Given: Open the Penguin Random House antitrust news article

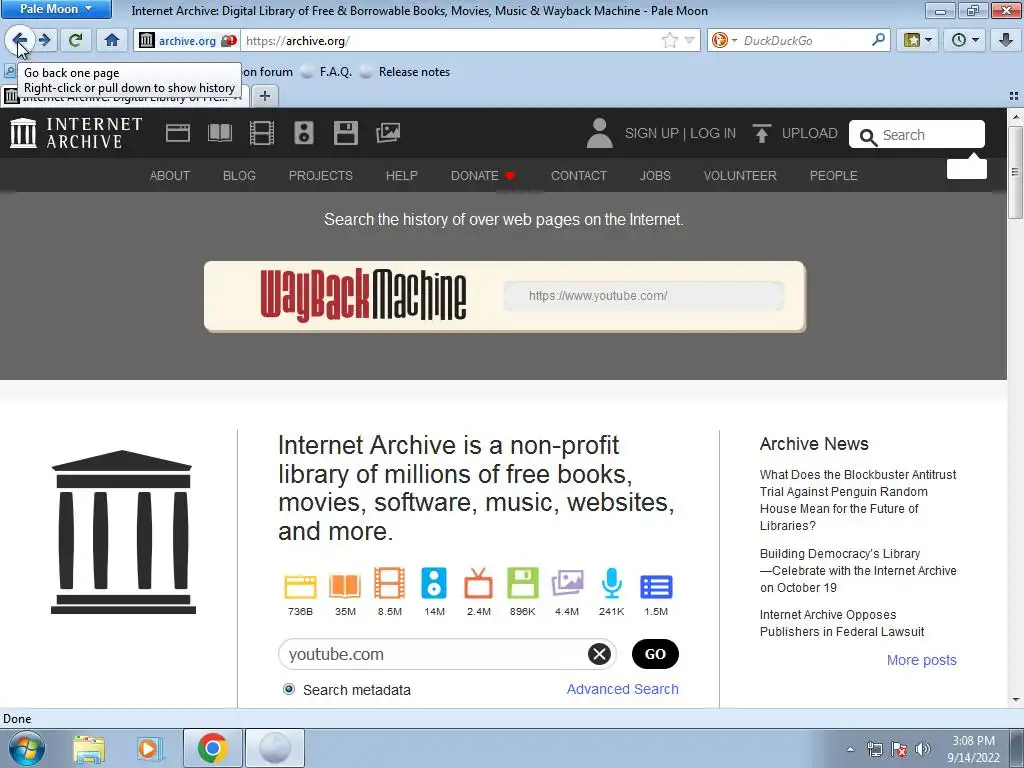Looking at the screenshot, I should 857,500.
